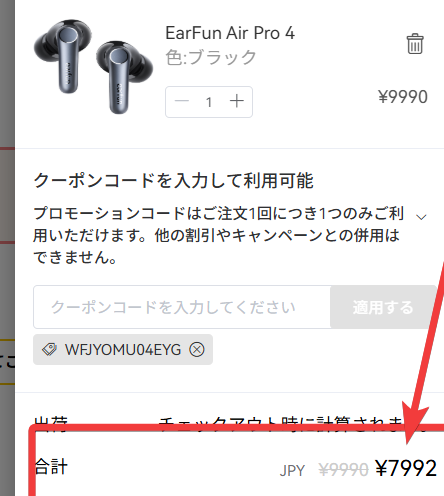
Task: Click the 色:ブラック color label
Action: pyautogui.click(x=211, y=57)
